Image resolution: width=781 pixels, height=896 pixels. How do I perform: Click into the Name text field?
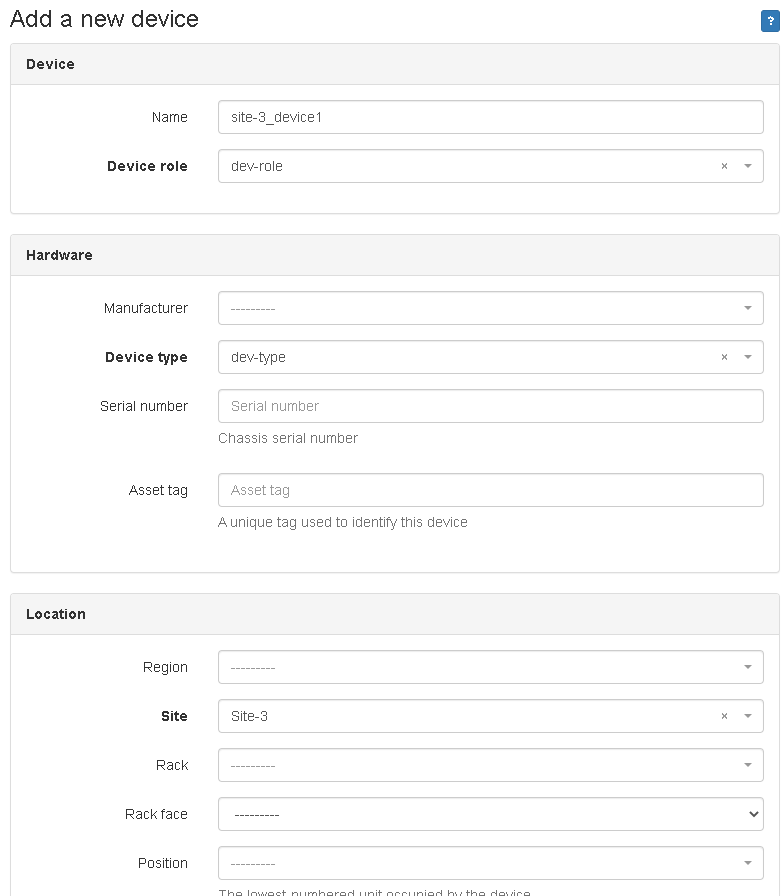click(x=490, y=118)
